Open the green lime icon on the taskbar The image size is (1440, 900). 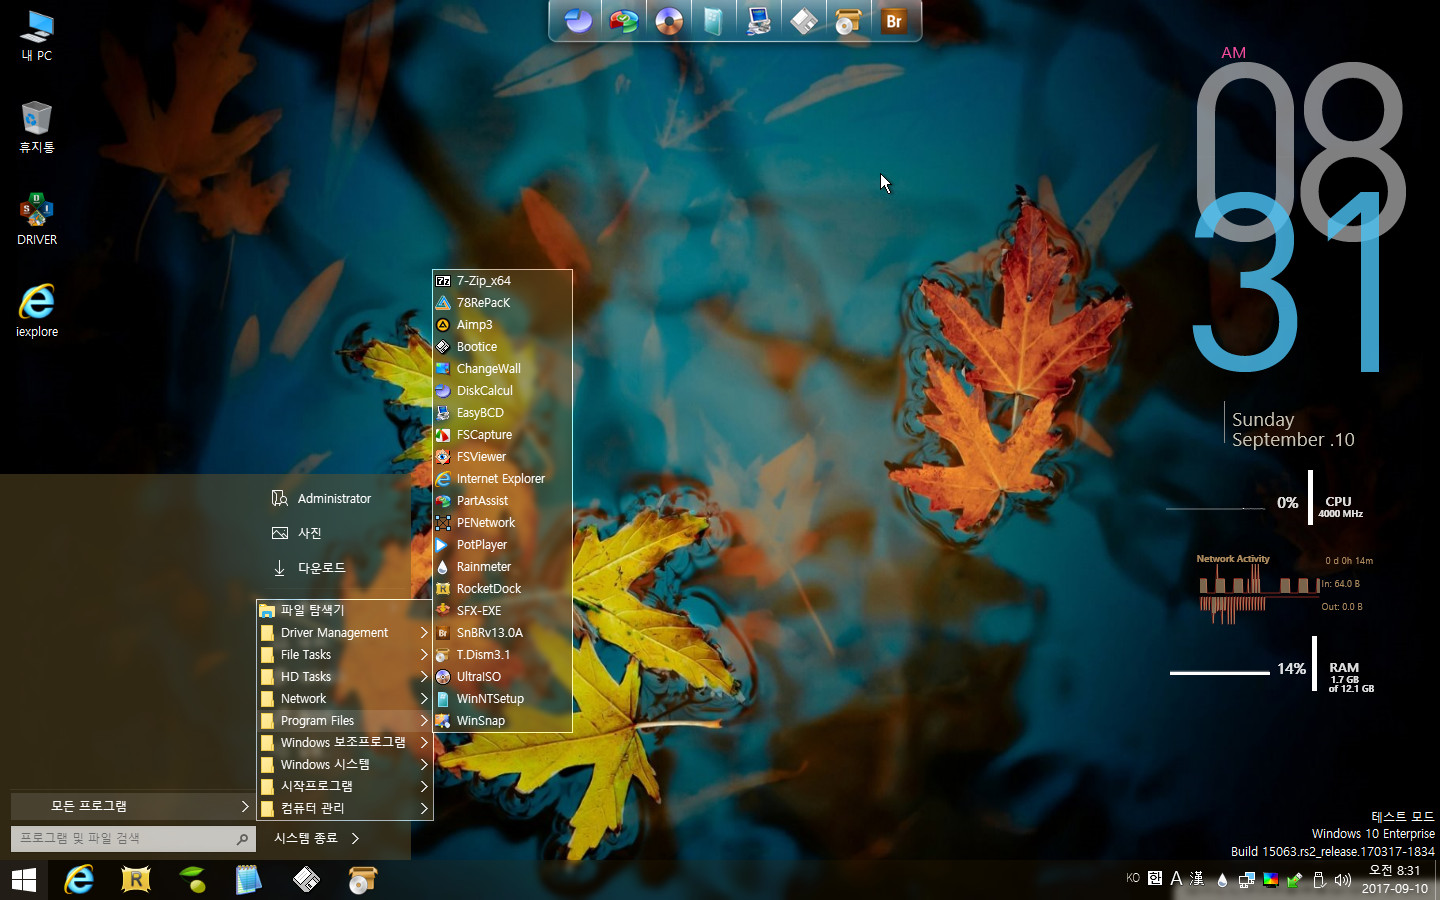(x=192, y=880)
